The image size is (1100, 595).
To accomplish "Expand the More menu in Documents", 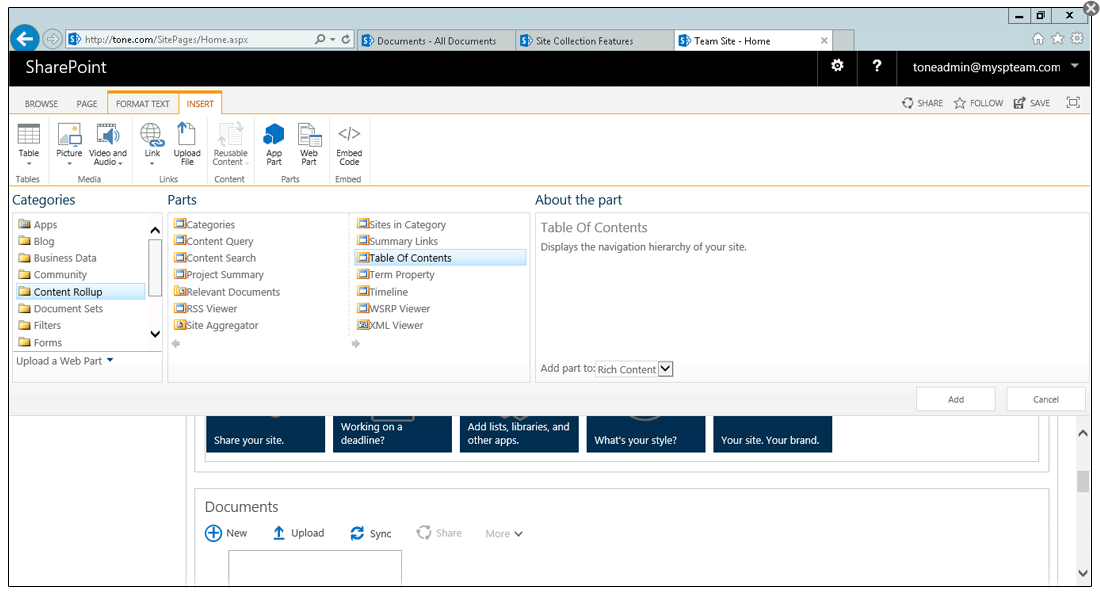I will (x=504, y=534).
